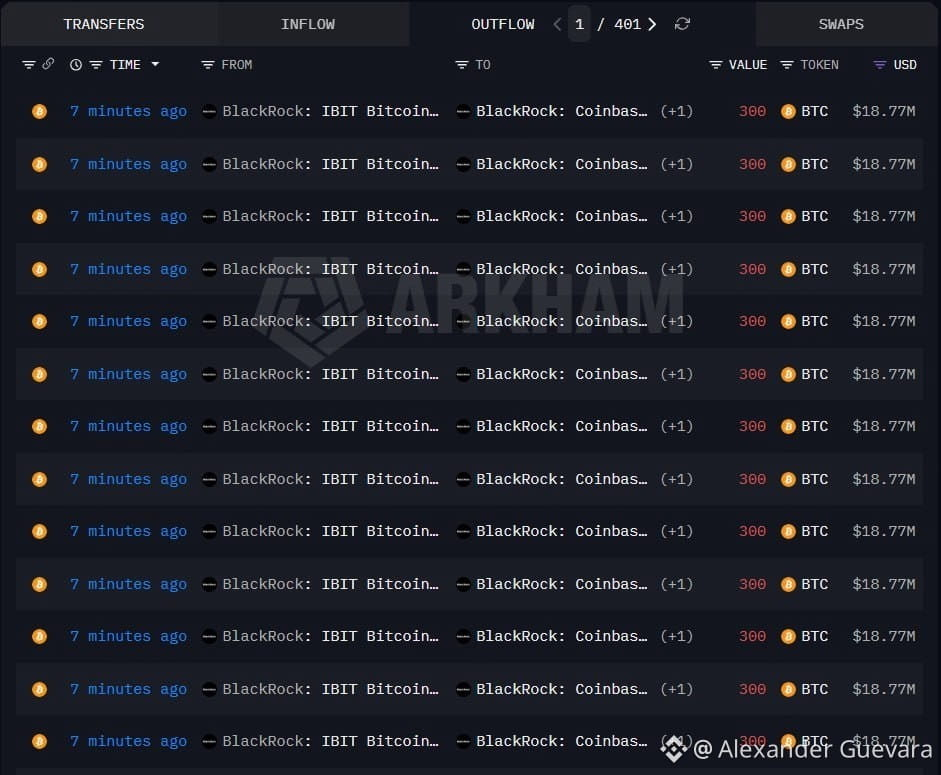Click eighth row's BlackRock IBIT Bitcoin sender
This screenshot has width=941, height=775.
(331, 479)
